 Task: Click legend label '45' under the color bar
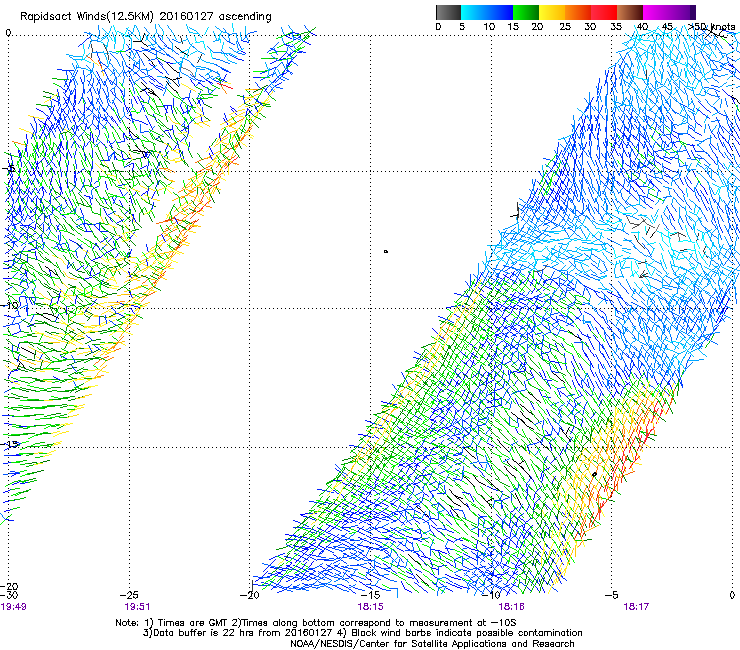(x=667, y=27)
